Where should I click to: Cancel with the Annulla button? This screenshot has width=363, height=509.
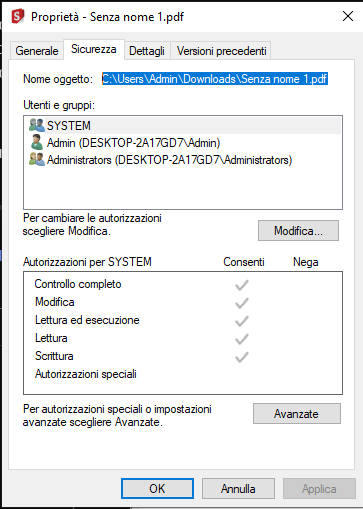(x=238, y=489)
